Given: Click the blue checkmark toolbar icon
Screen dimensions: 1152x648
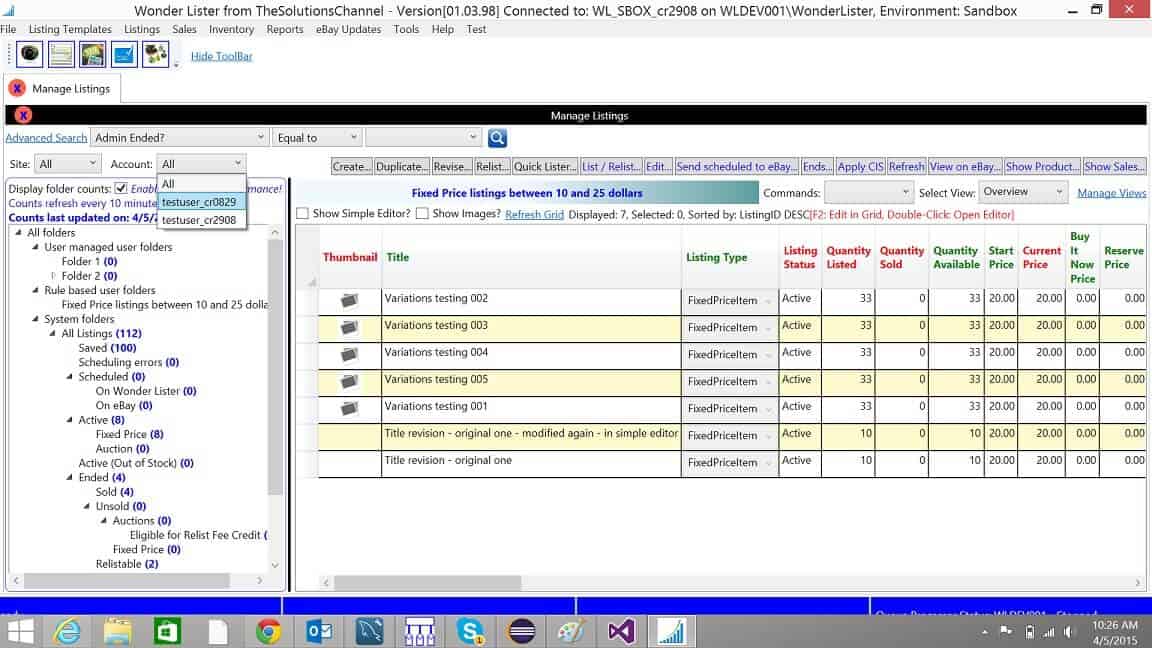Looking at the screenshot, I should [x=123, y=53].
